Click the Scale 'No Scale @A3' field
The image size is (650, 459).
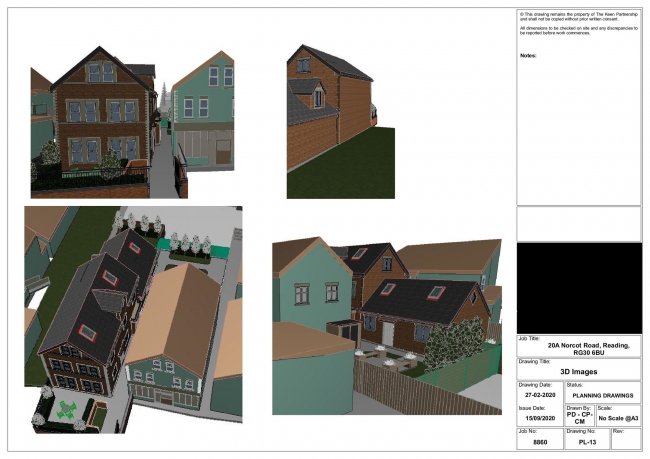pos(618,418)
